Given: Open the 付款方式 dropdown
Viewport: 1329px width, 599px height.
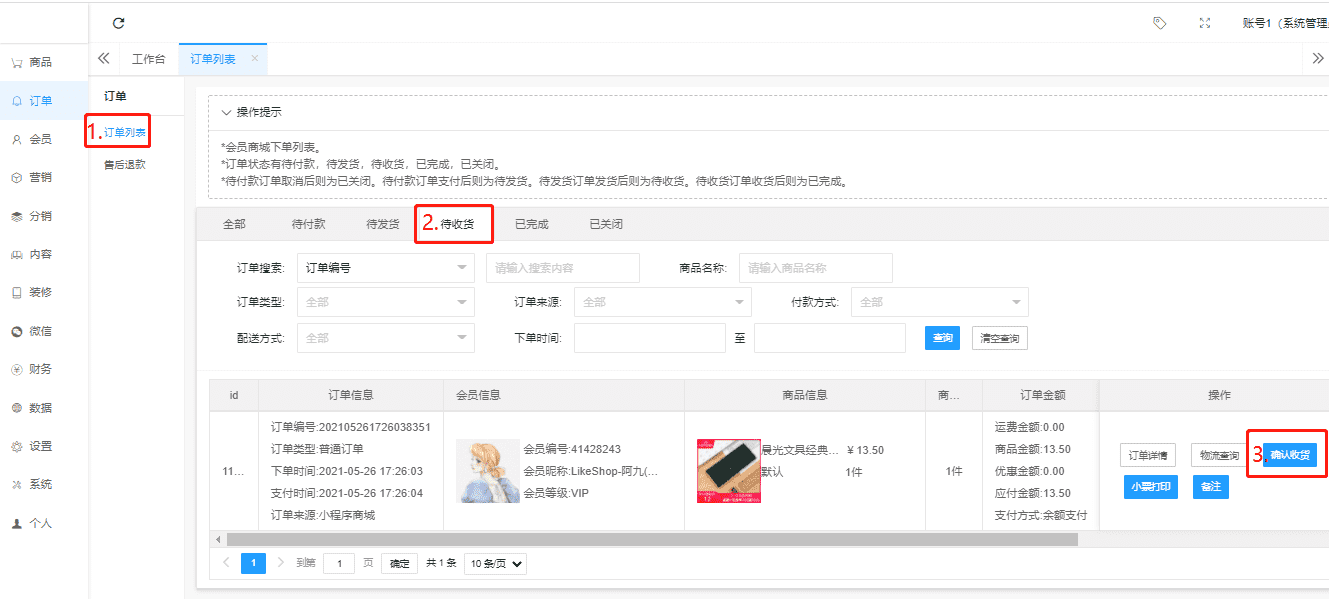Looking at the screenshot, I should (x=939, y=302).
